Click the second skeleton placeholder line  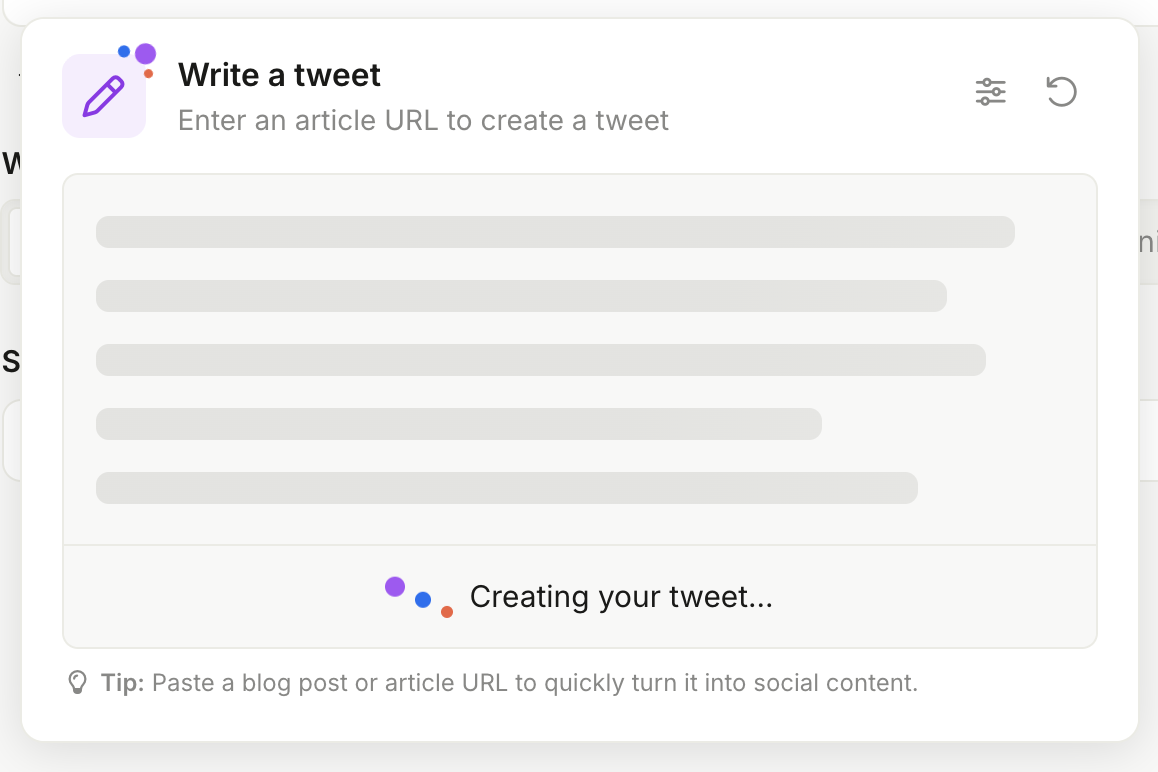[521, 296]
